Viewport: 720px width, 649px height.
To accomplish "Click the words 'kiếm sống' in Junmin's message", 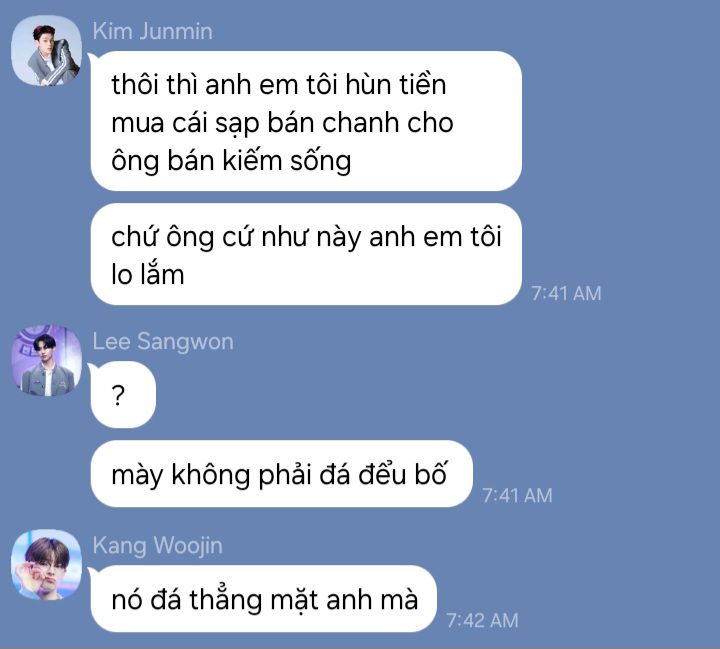I will 287,161.
